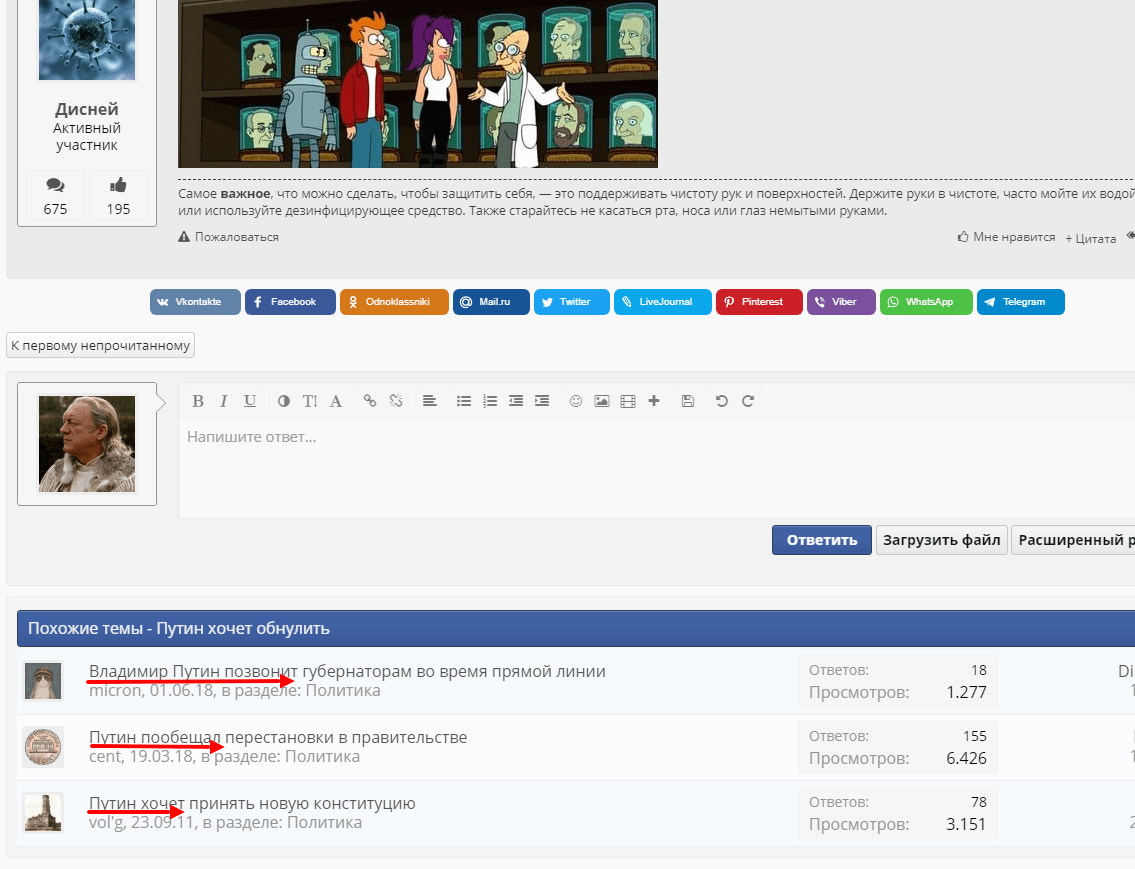Screen dimensions: 1135x869
Task: Jump to first unread via 'К первому непрочитанному'
Action: click(100, 346)
